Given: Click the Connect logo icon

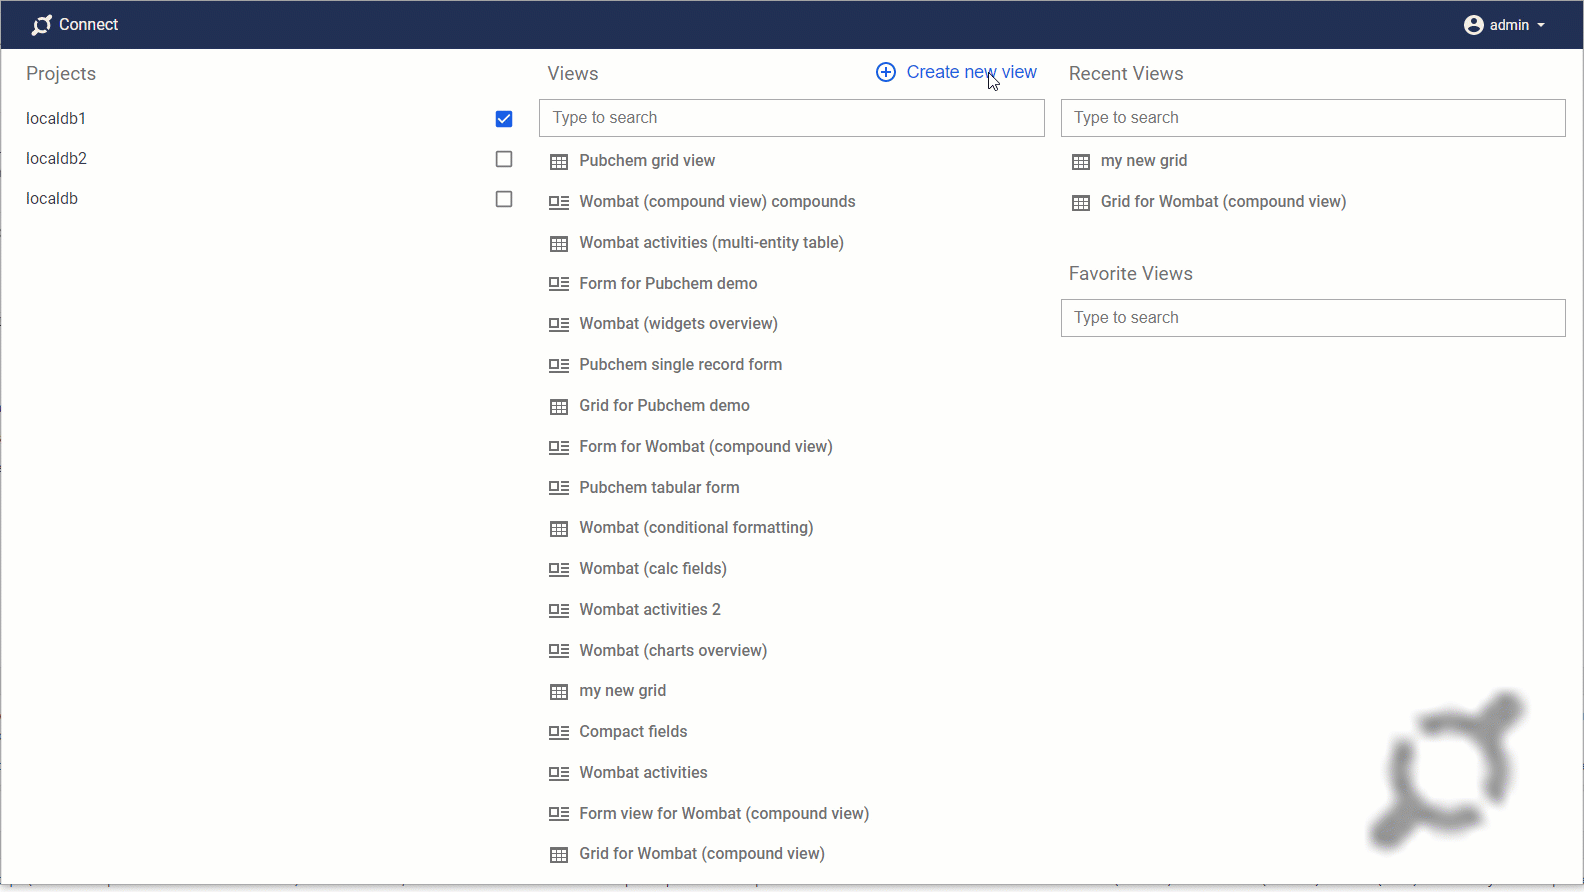Looking at the screenshot, I should click(x=41, y=25).
